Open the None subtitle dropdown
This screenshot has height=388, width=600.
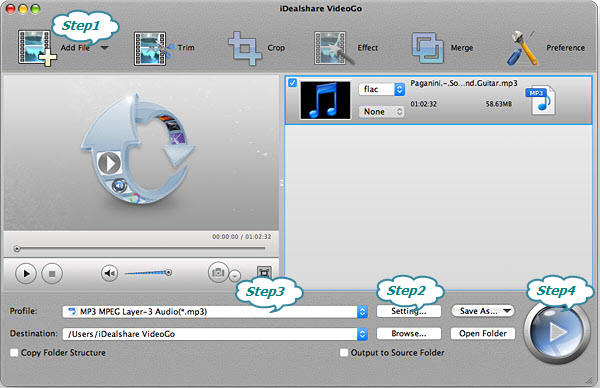click(382, 111)
